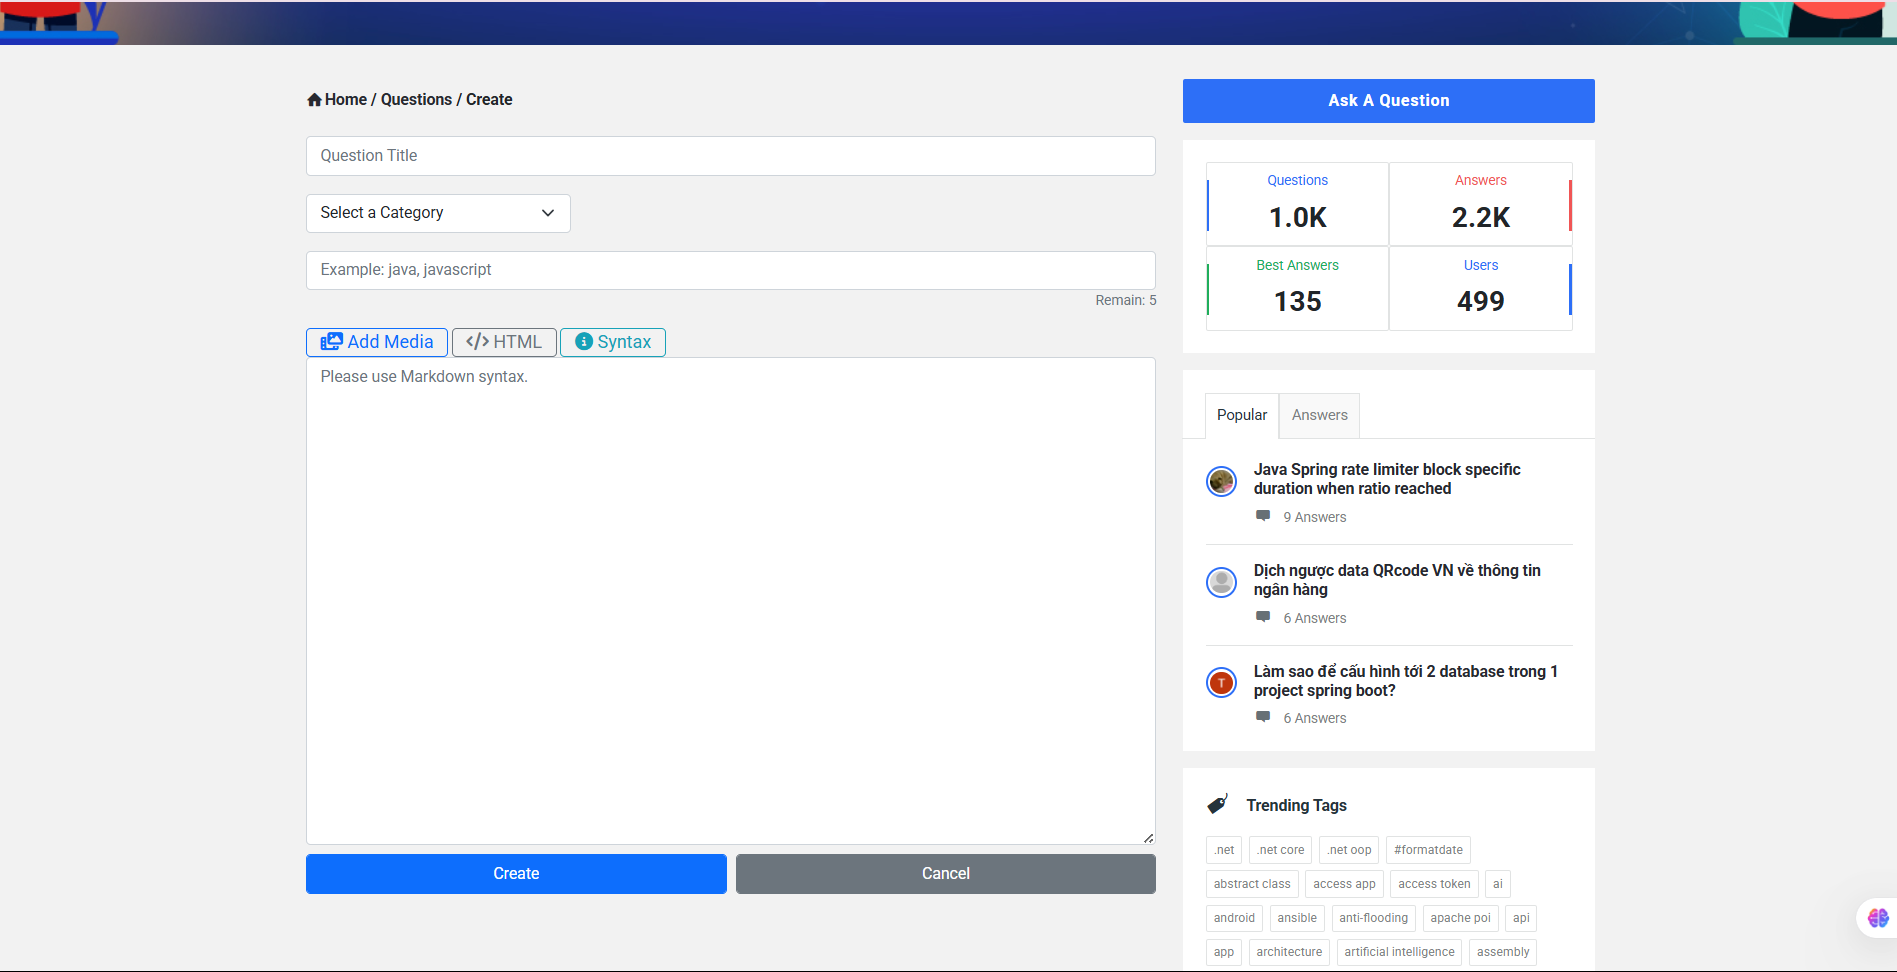Click the red T avatar icon
1897x972 pixels.
coord(1221,683)
